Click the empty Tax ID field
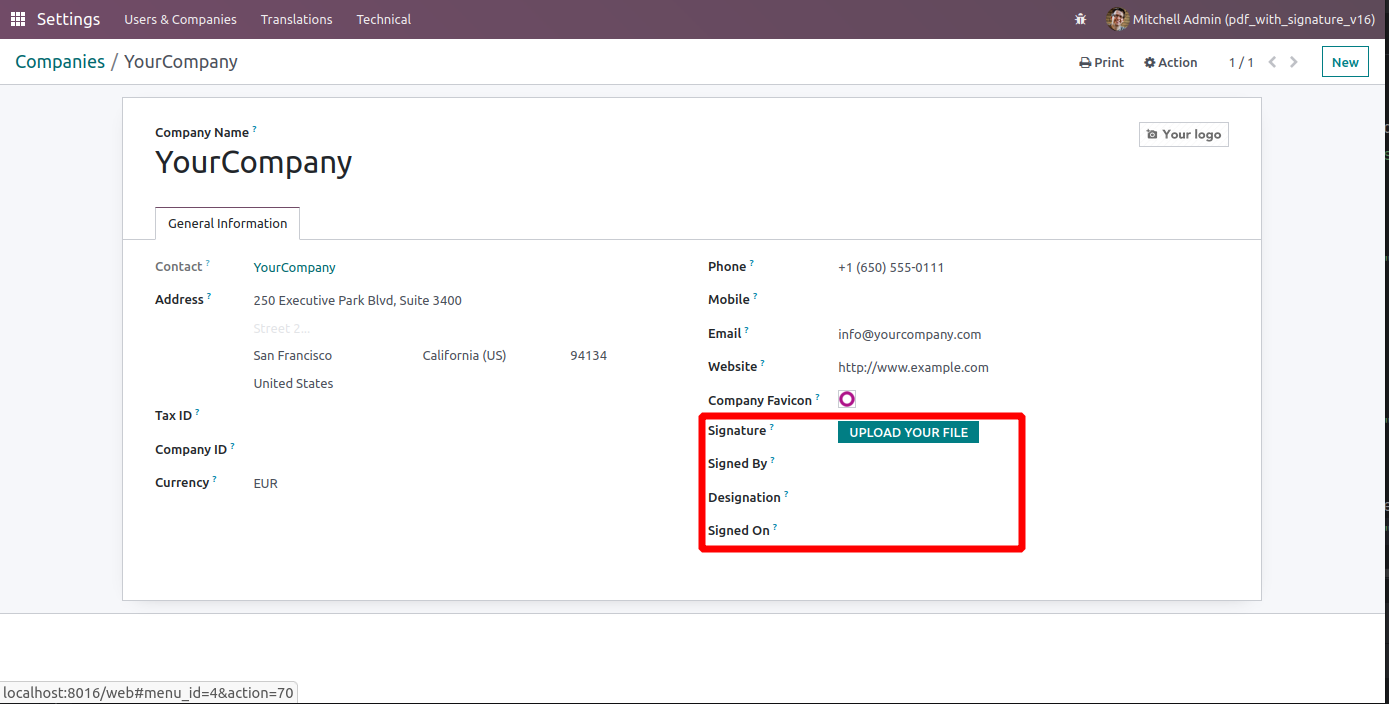 point(430,416)
